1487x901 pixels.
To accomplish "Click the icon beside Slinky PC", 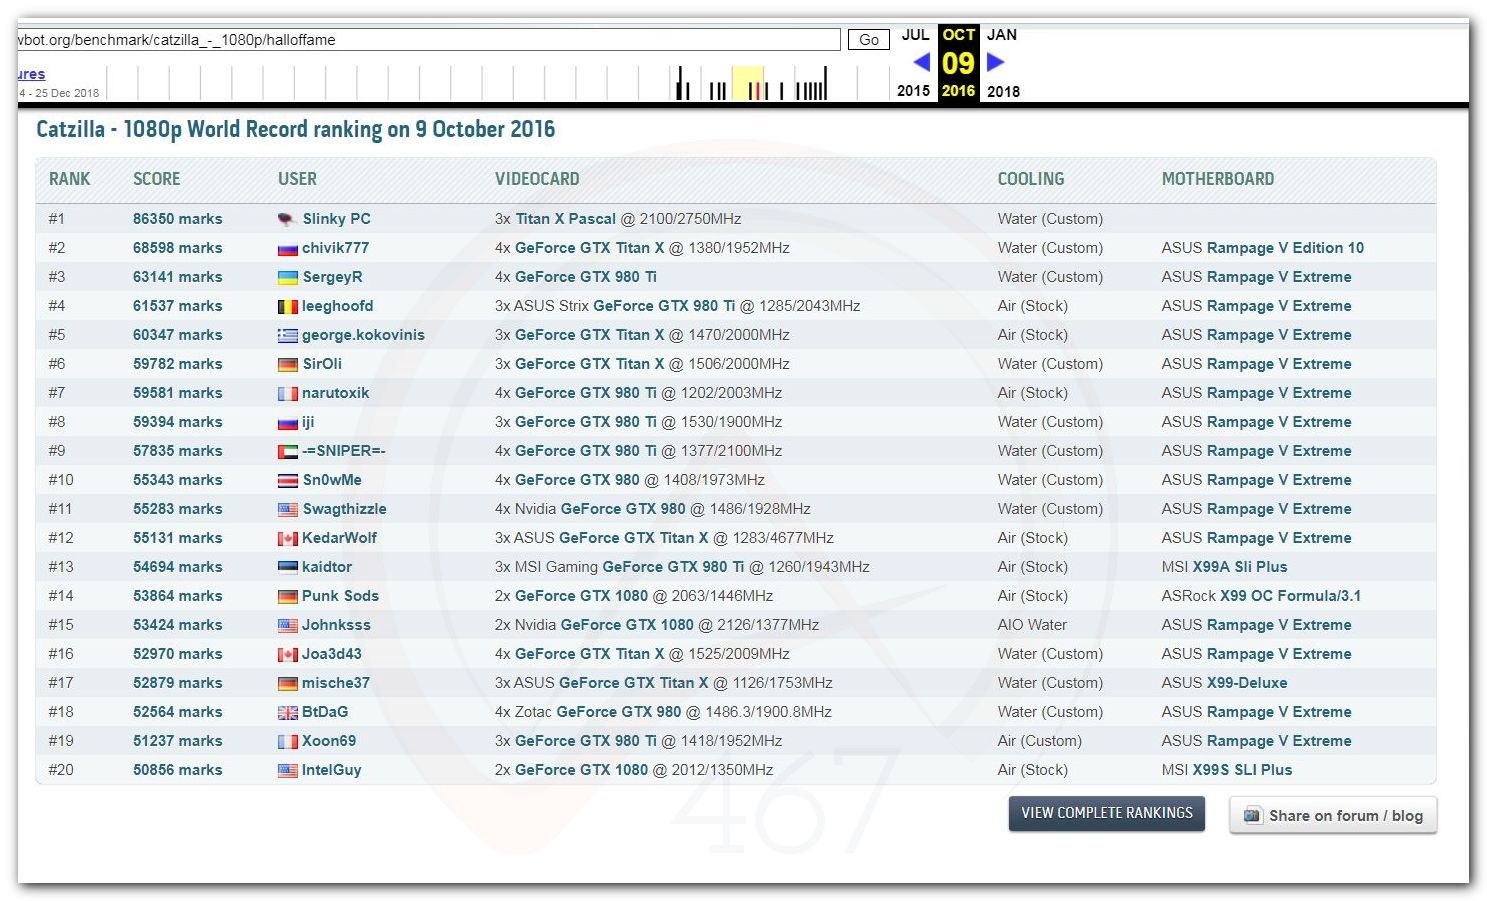I will [287, 219].
